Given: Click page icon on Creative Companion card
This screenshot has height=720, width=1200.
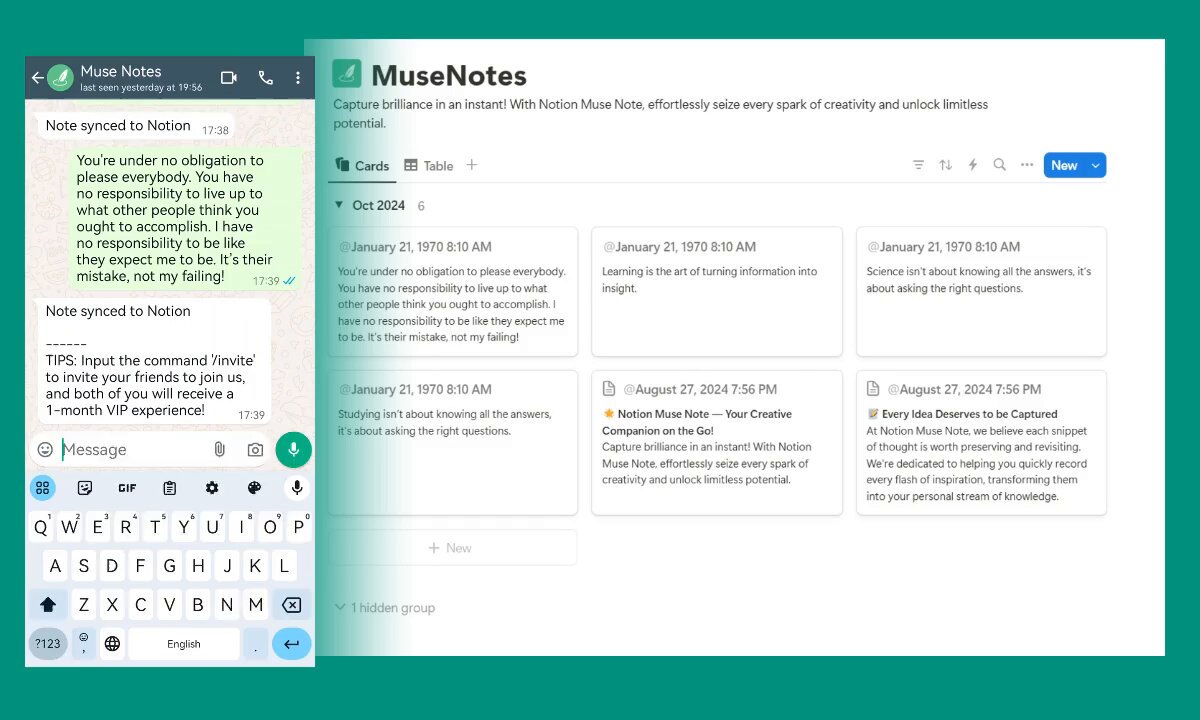Looking at the screenshot, I should click(x=609, y=389).
